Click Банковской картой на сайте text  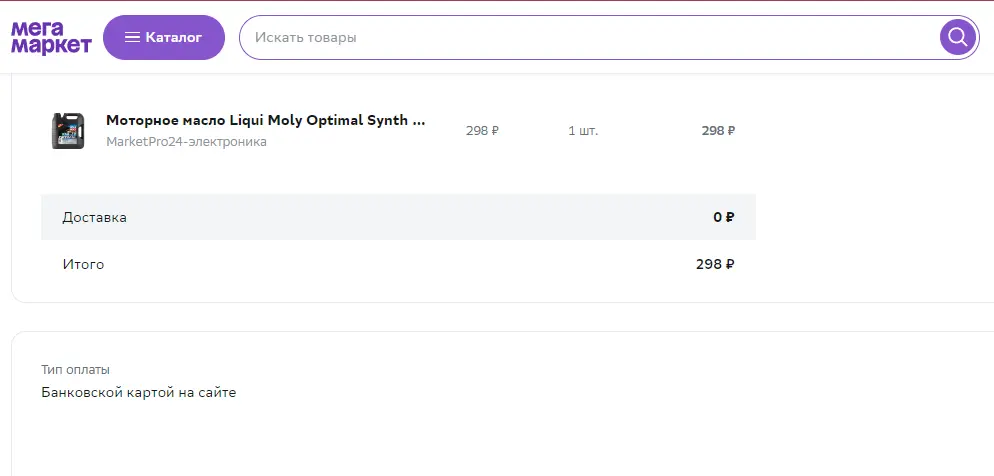(x=139, y=392)
